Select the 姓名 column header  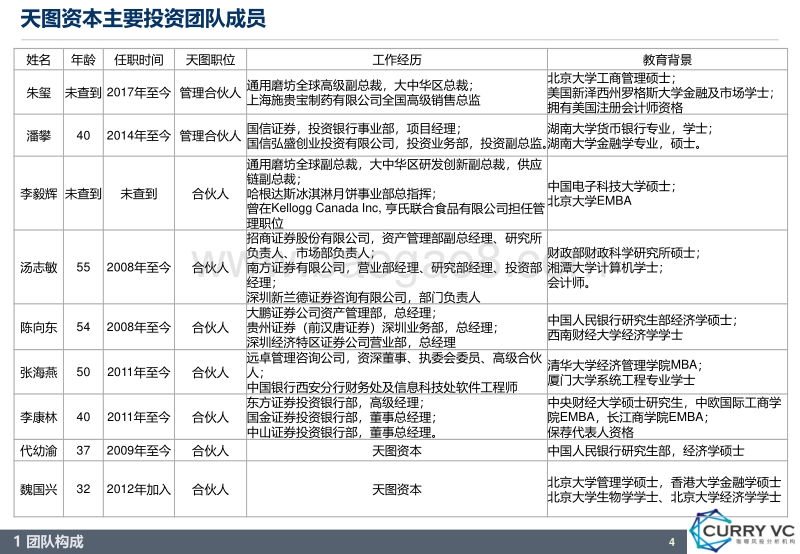(x=38, y=60)
